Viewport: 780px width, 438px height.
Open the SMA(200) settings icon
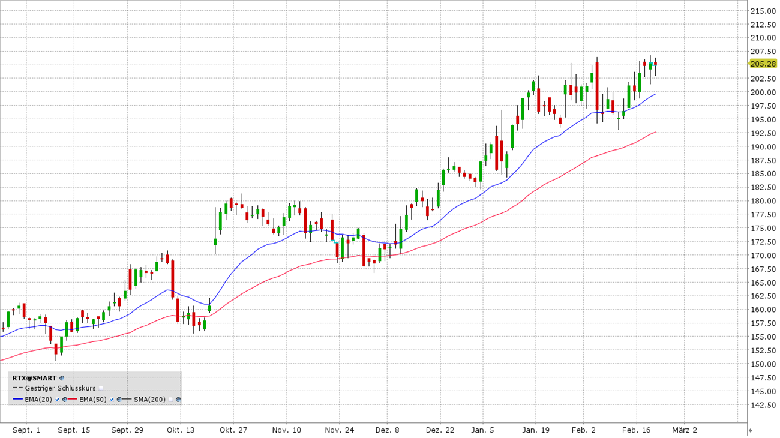178,399
